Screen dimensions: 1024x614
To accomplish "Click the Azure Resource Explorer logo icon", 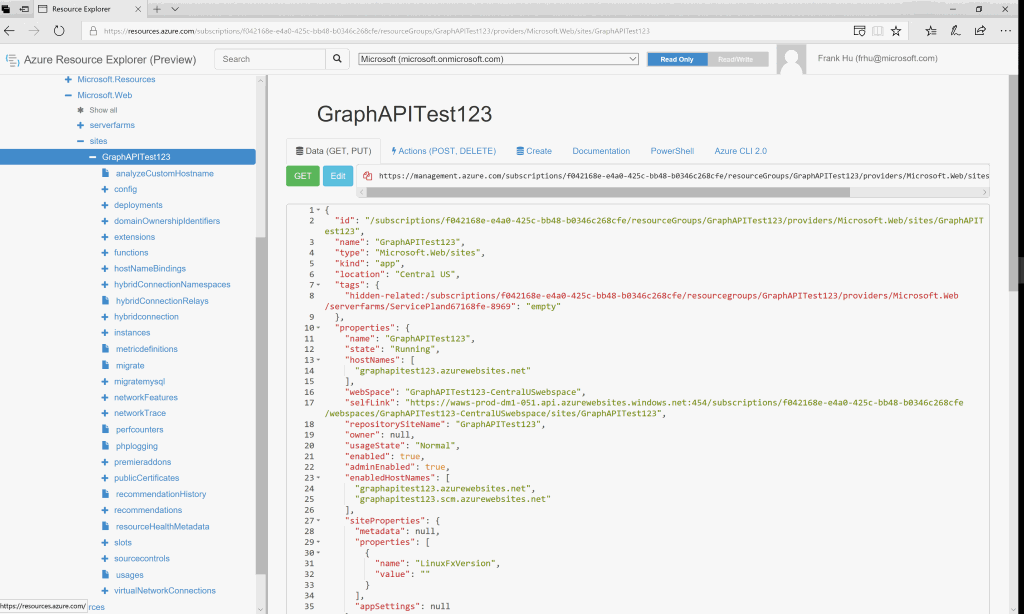I will tap(12, 60).
